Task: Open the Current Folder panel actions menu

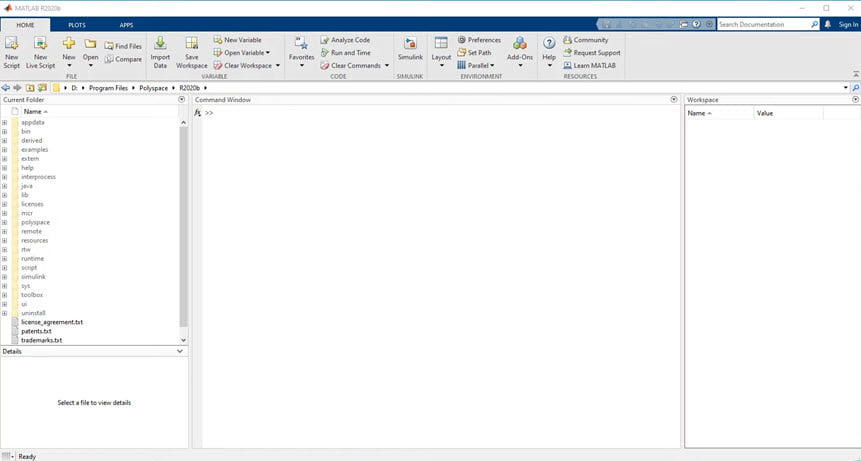Action: tap(182, 100)
